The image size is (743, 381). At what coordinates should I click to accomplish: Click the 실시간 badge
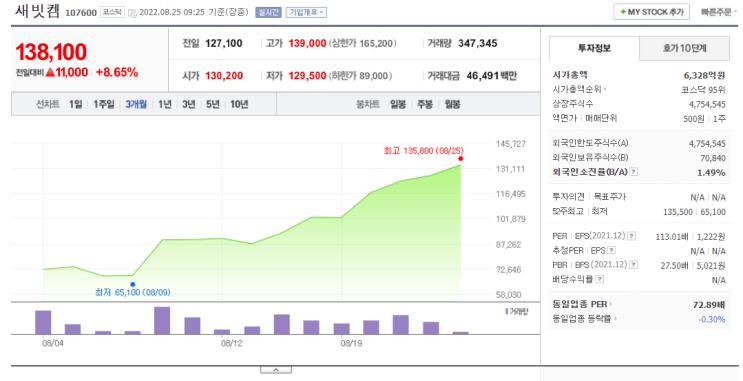point(268,12)
